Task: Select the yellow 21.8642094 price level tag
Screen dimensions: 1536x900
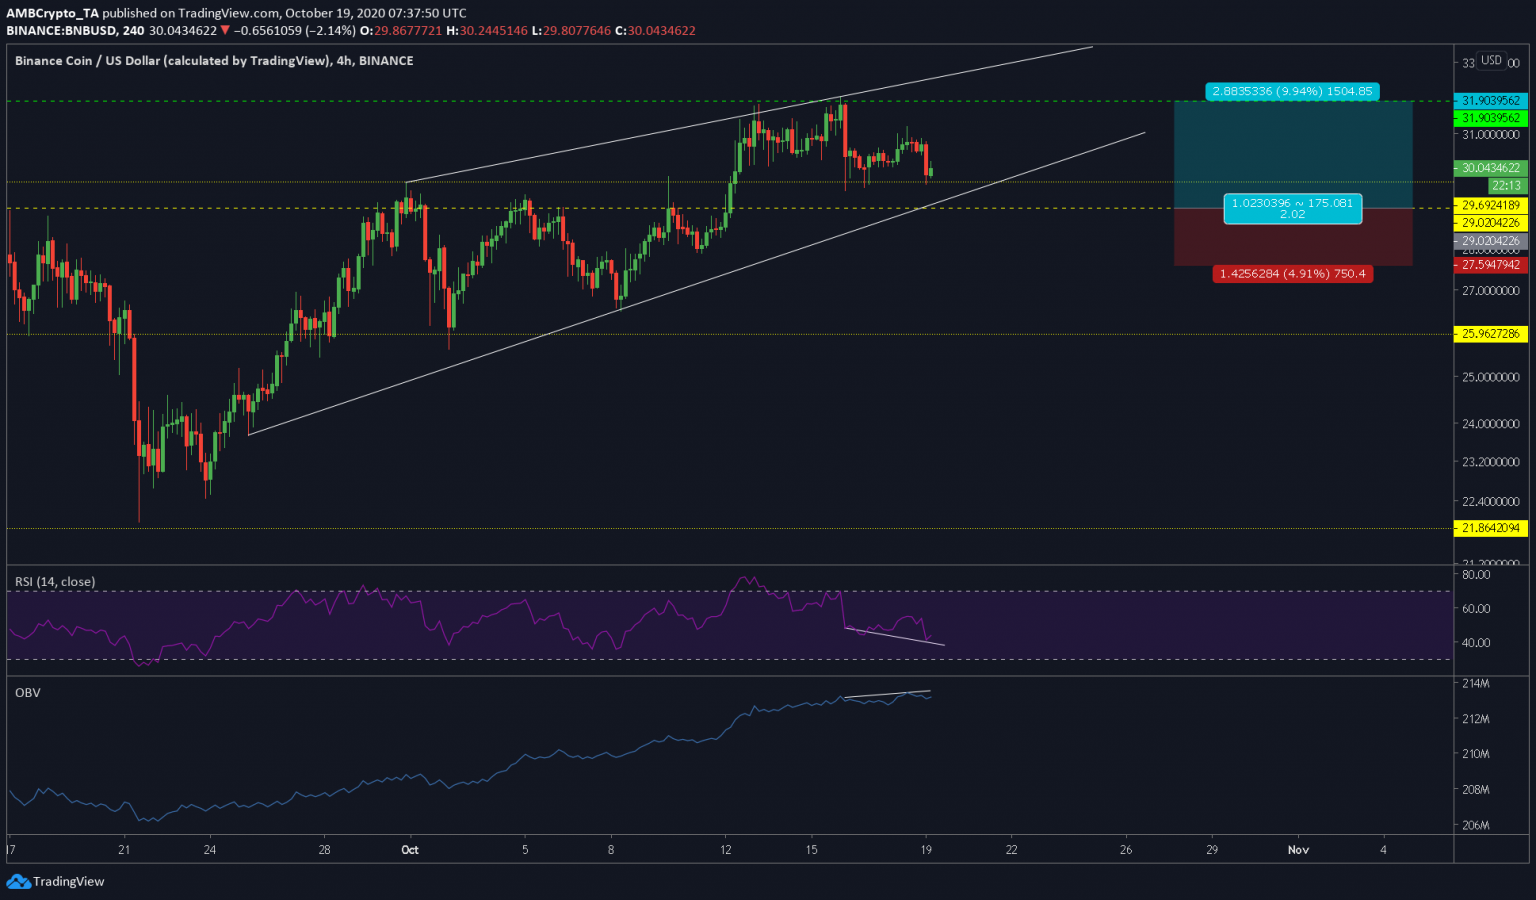Action: point(1490,528)
